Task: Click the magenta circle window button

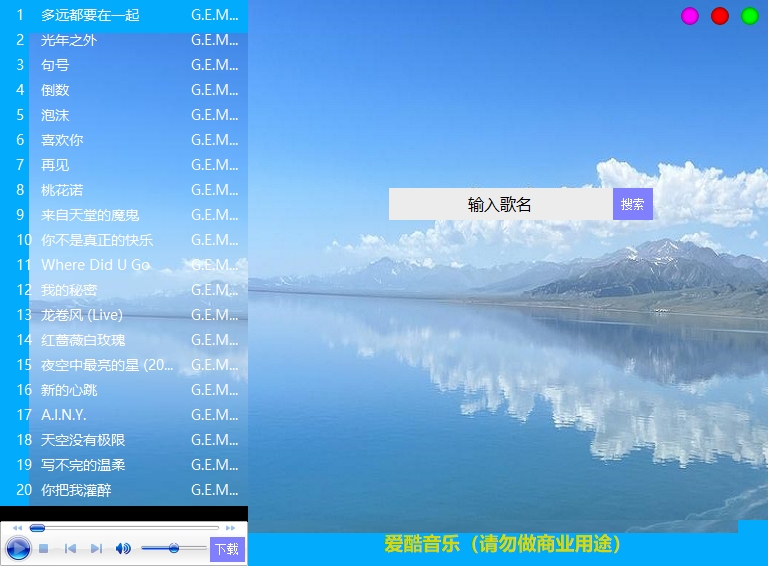Action: click(x=690, y=16)
